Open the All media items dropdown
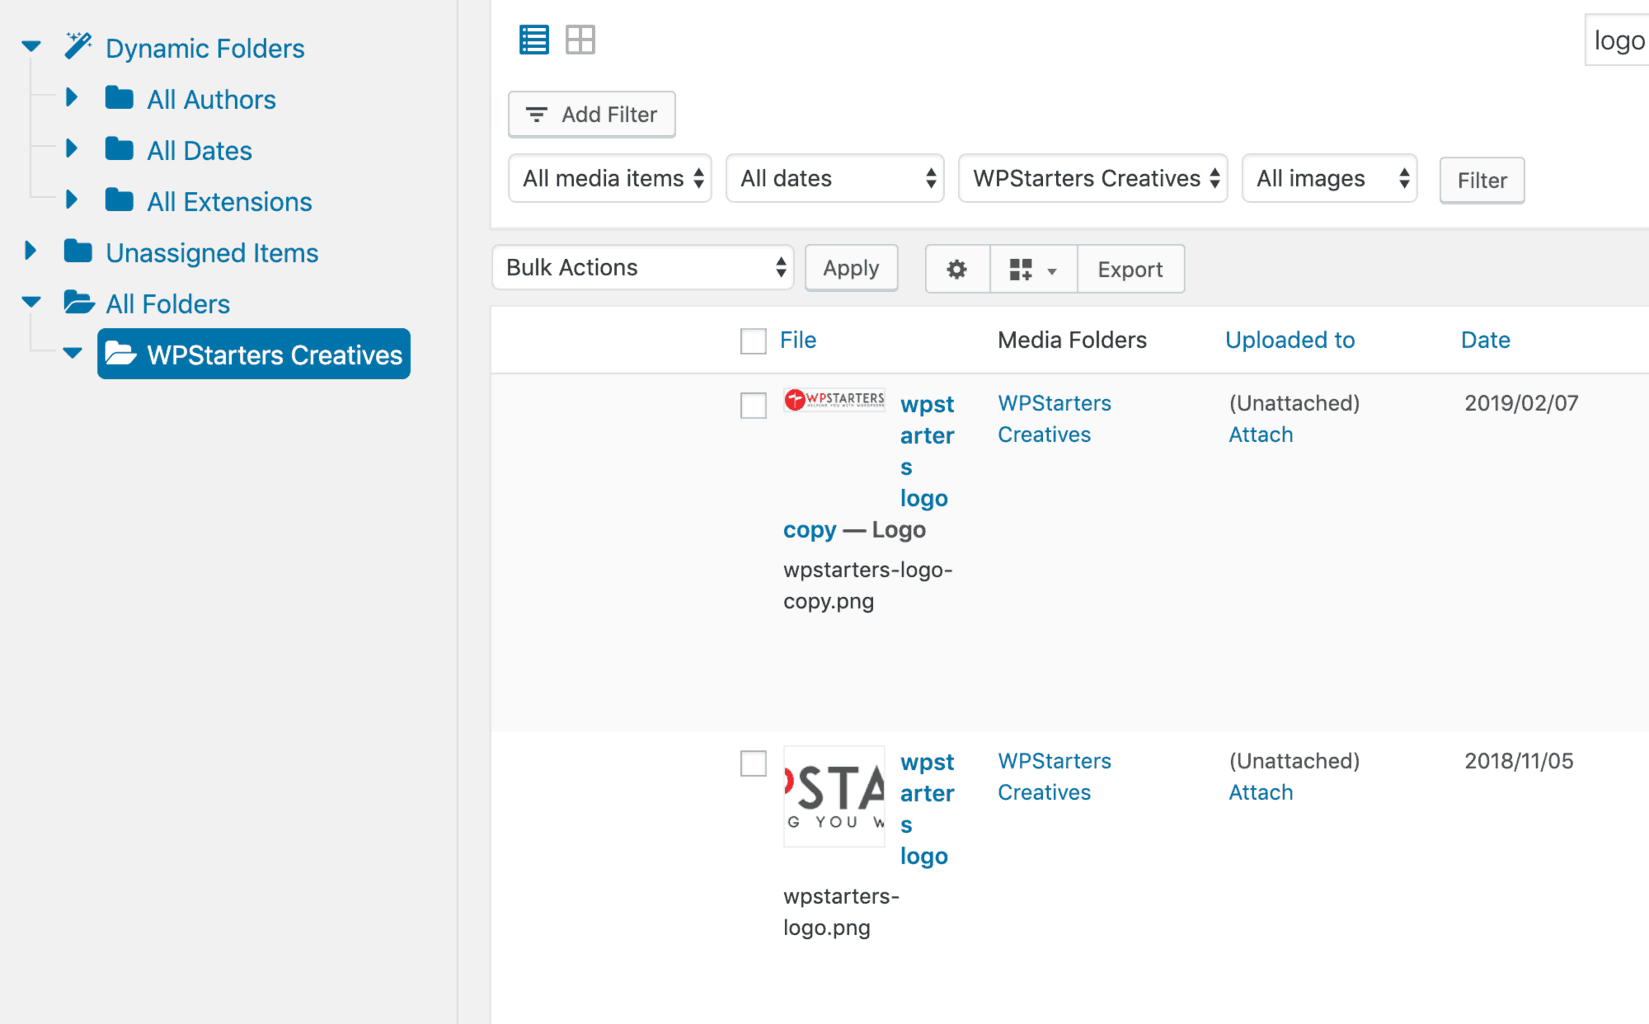This screenshot has height=1024, width=1649. click(x=610, y=179)
